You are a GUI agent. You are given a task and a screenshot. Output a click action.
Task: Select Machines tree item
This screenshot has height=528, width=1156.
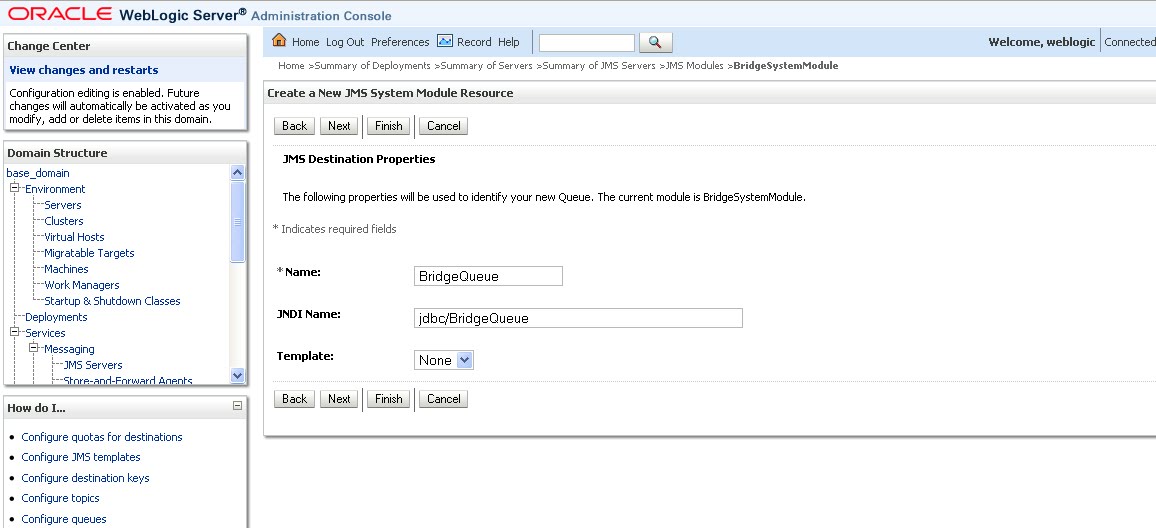click(x=66, y=269)
